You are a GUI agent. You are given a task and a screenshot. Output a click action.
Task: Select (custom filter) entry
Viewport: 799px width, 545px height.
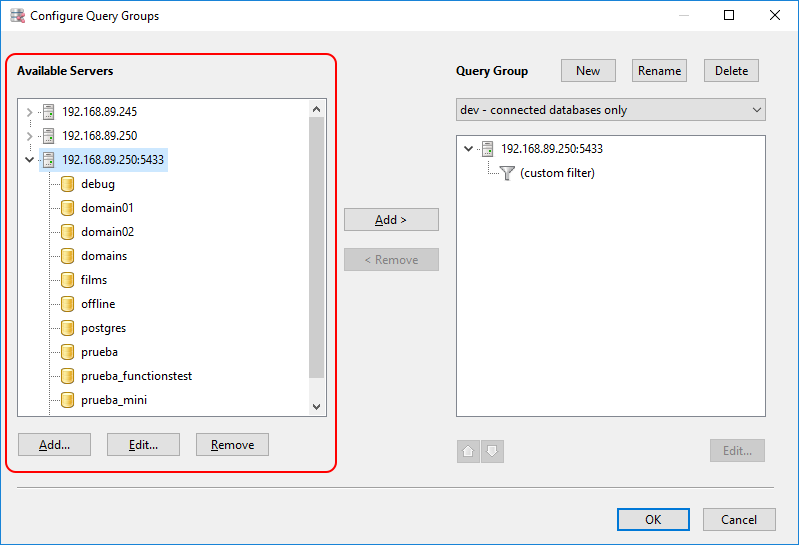tap(557, 173)
